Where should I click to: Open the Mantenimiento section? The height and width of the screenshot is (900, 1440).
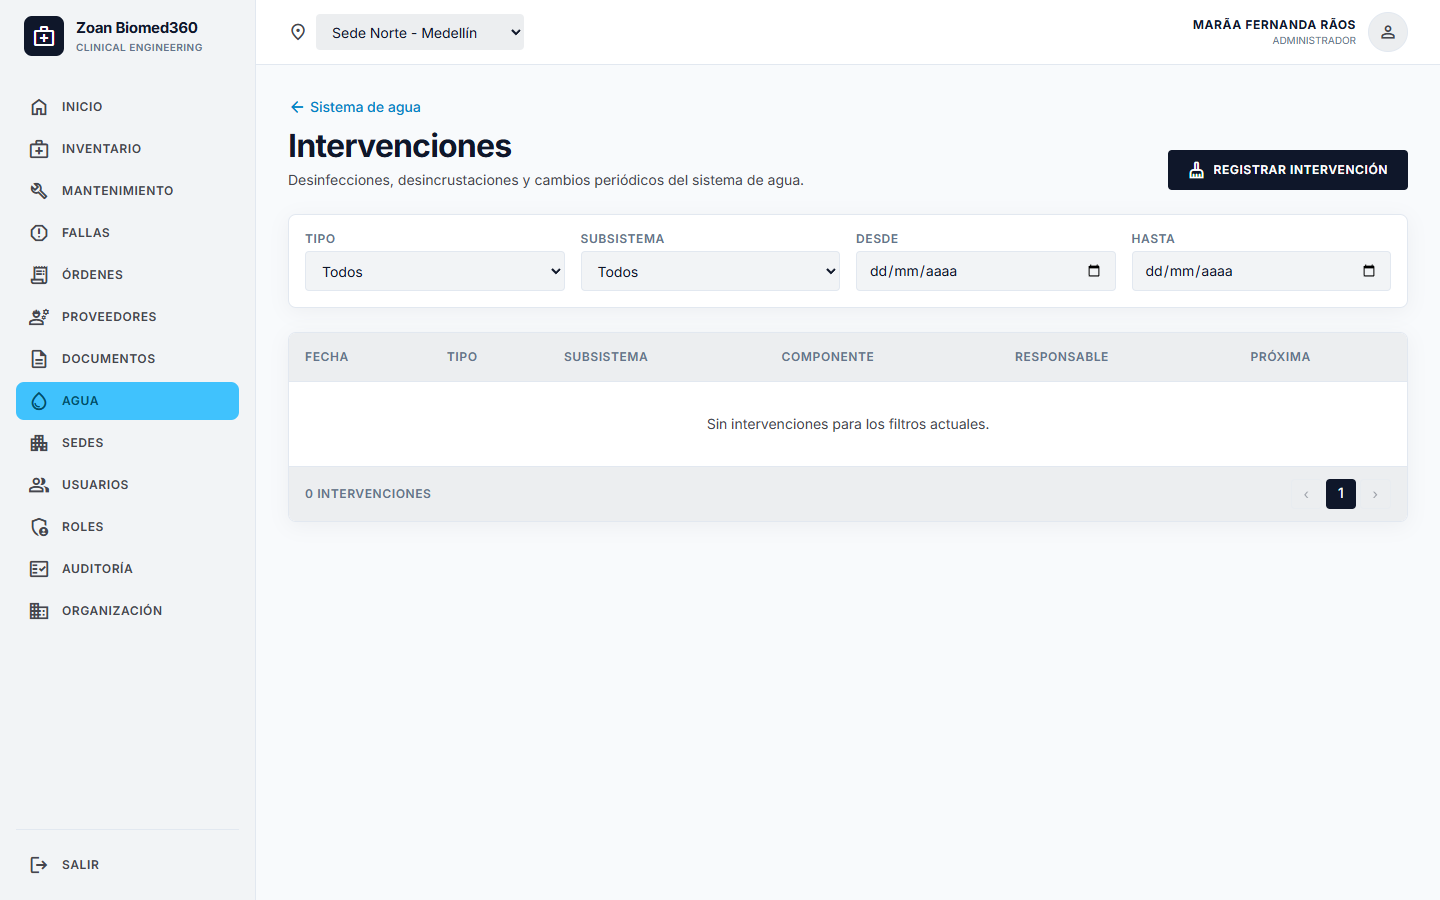point(127,191)
